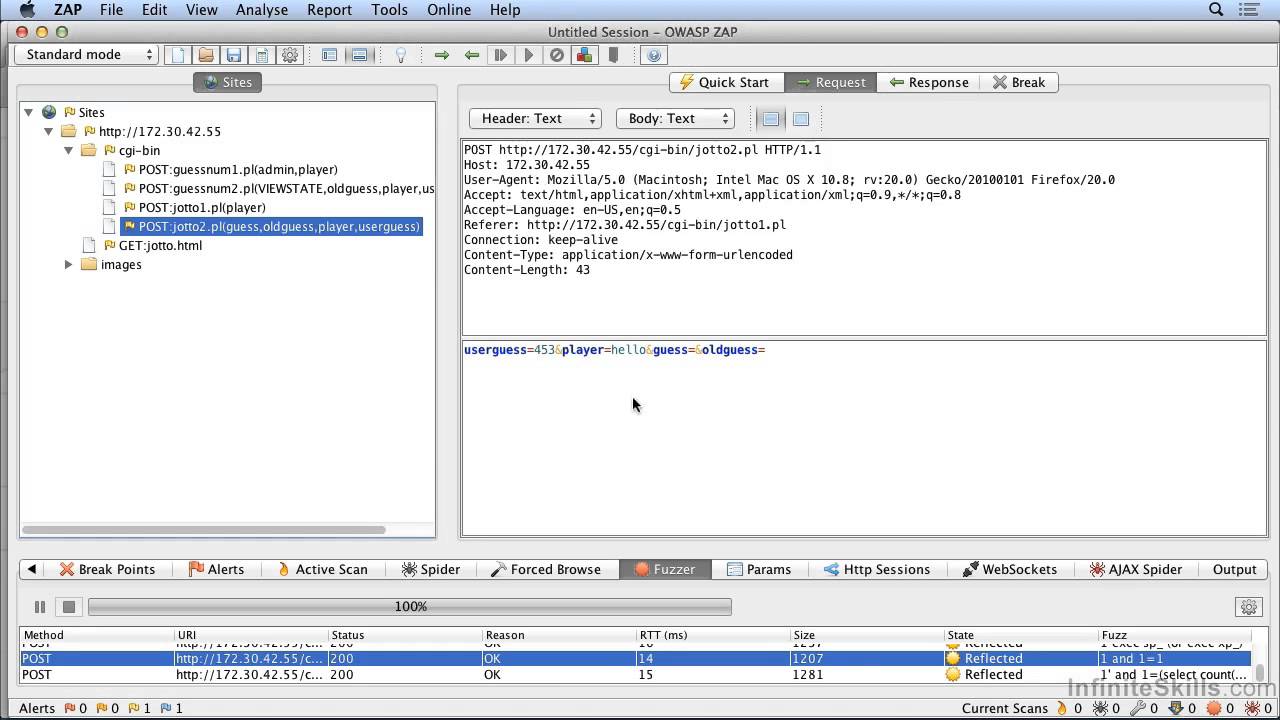Open the Http Sessions tab
The image size is (1280, 720).
pyautogui.click(x=877, y=569)
